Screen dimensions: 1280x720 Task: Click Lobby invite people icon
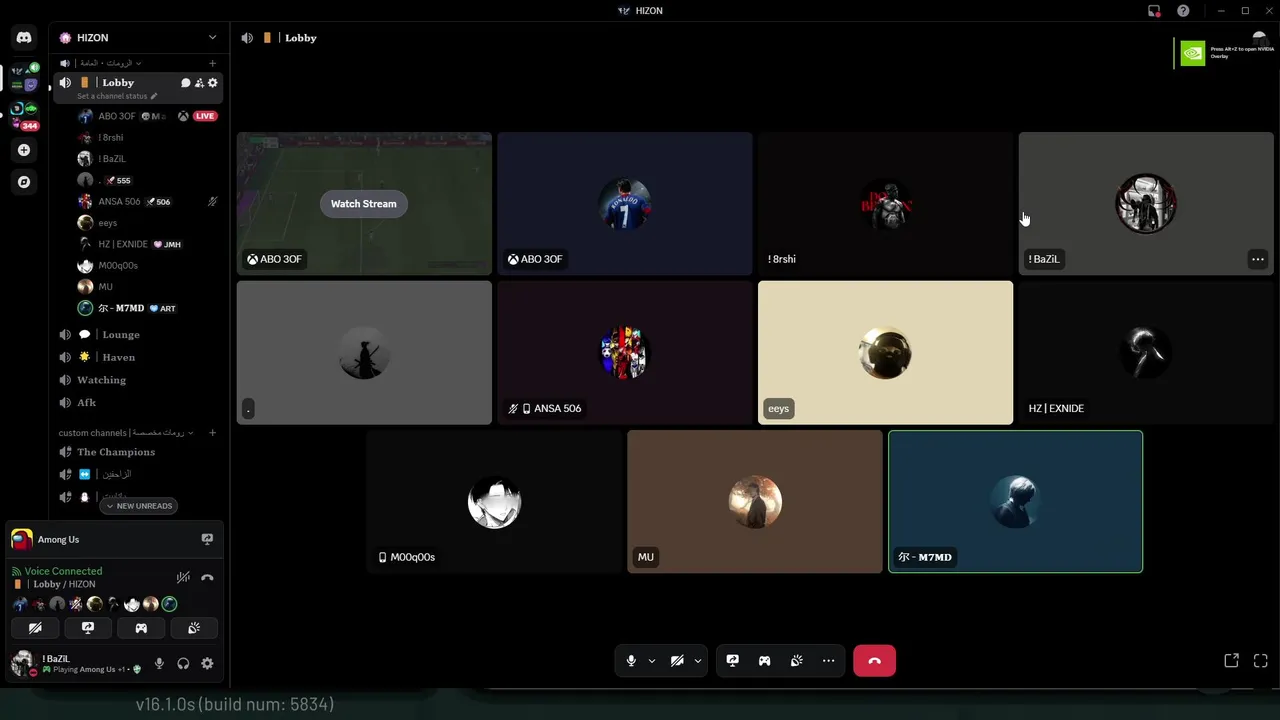tap(199, 83)
